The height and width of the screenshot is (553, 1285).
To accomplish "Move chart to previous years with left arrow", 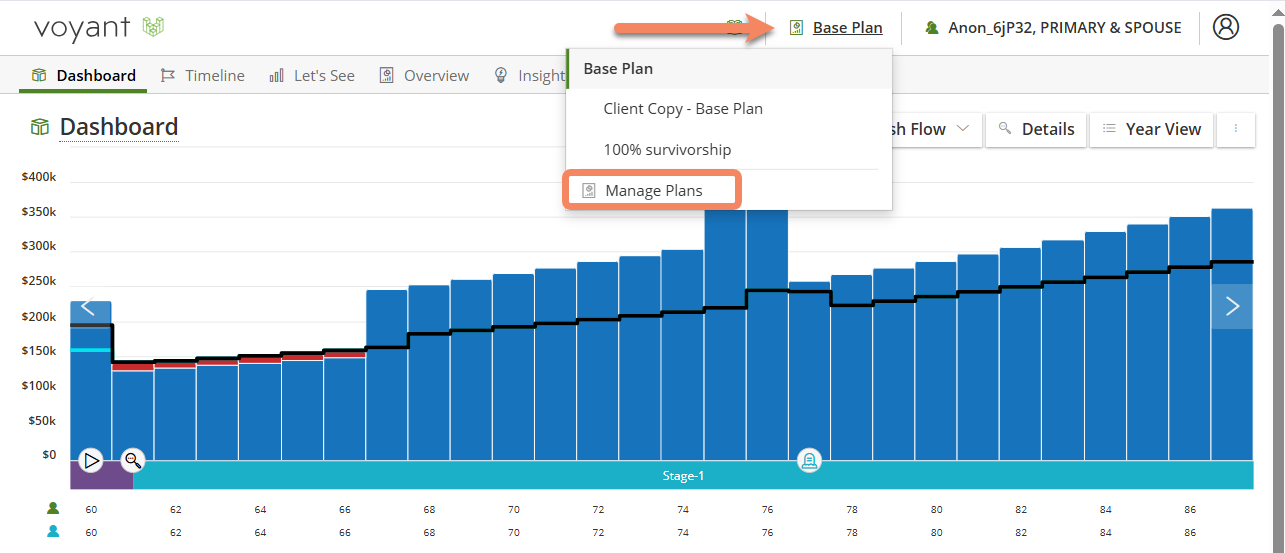I will tap(88, 307).
